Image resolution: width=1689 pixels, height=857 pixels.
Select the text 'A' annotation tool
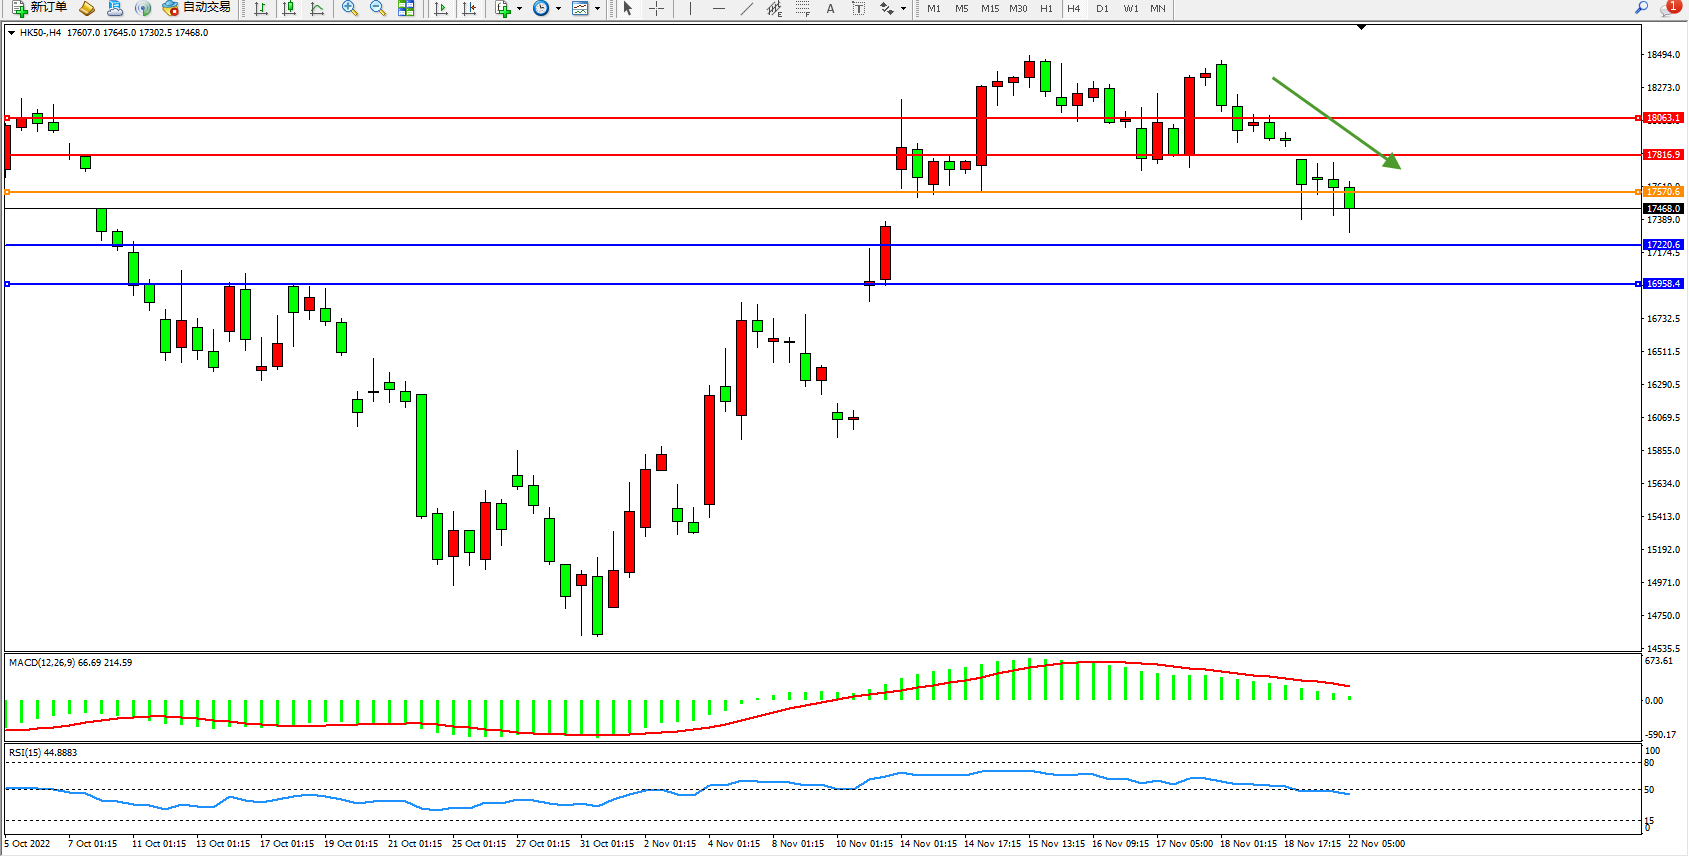(x=830, y=8)
